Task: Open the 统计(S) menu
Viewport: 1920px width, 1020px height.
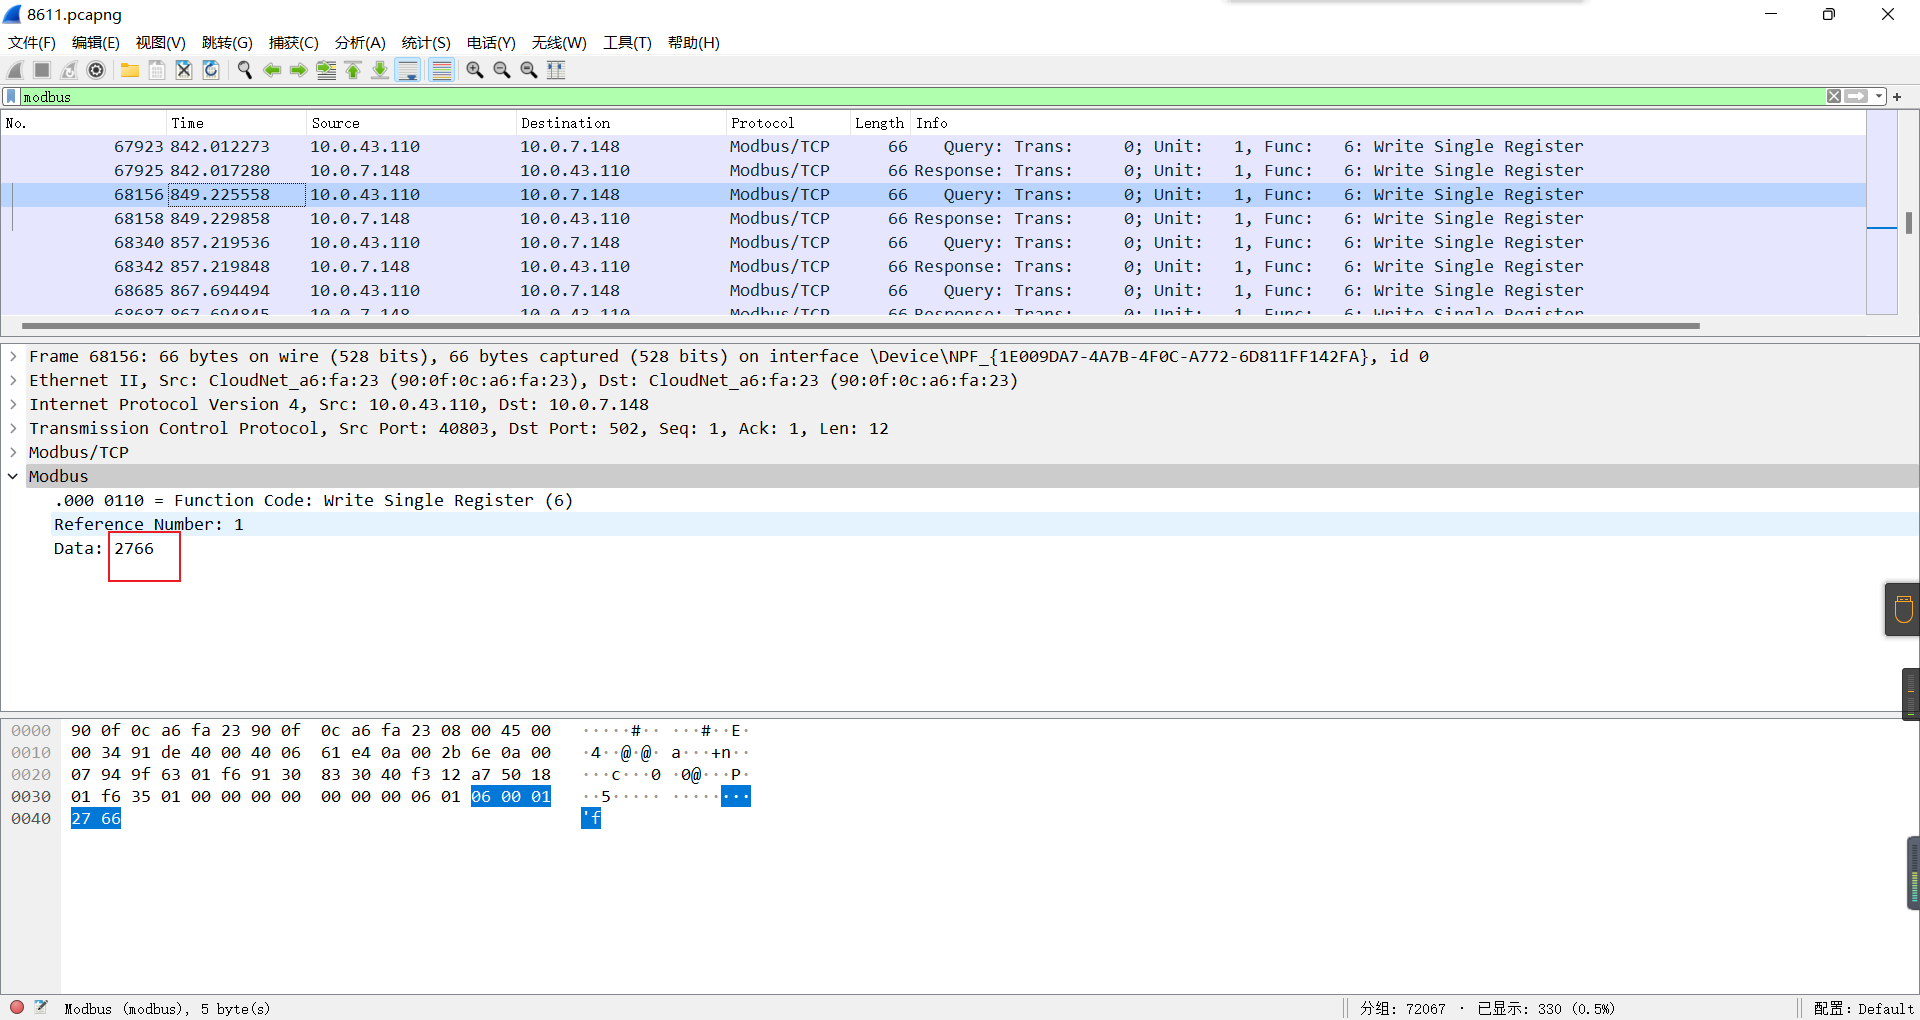Action: click(426, 43)
